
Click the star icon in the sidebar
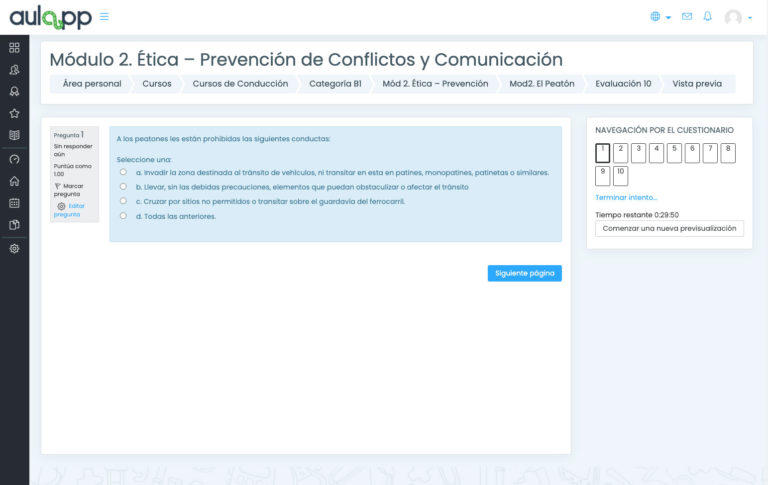14,113
